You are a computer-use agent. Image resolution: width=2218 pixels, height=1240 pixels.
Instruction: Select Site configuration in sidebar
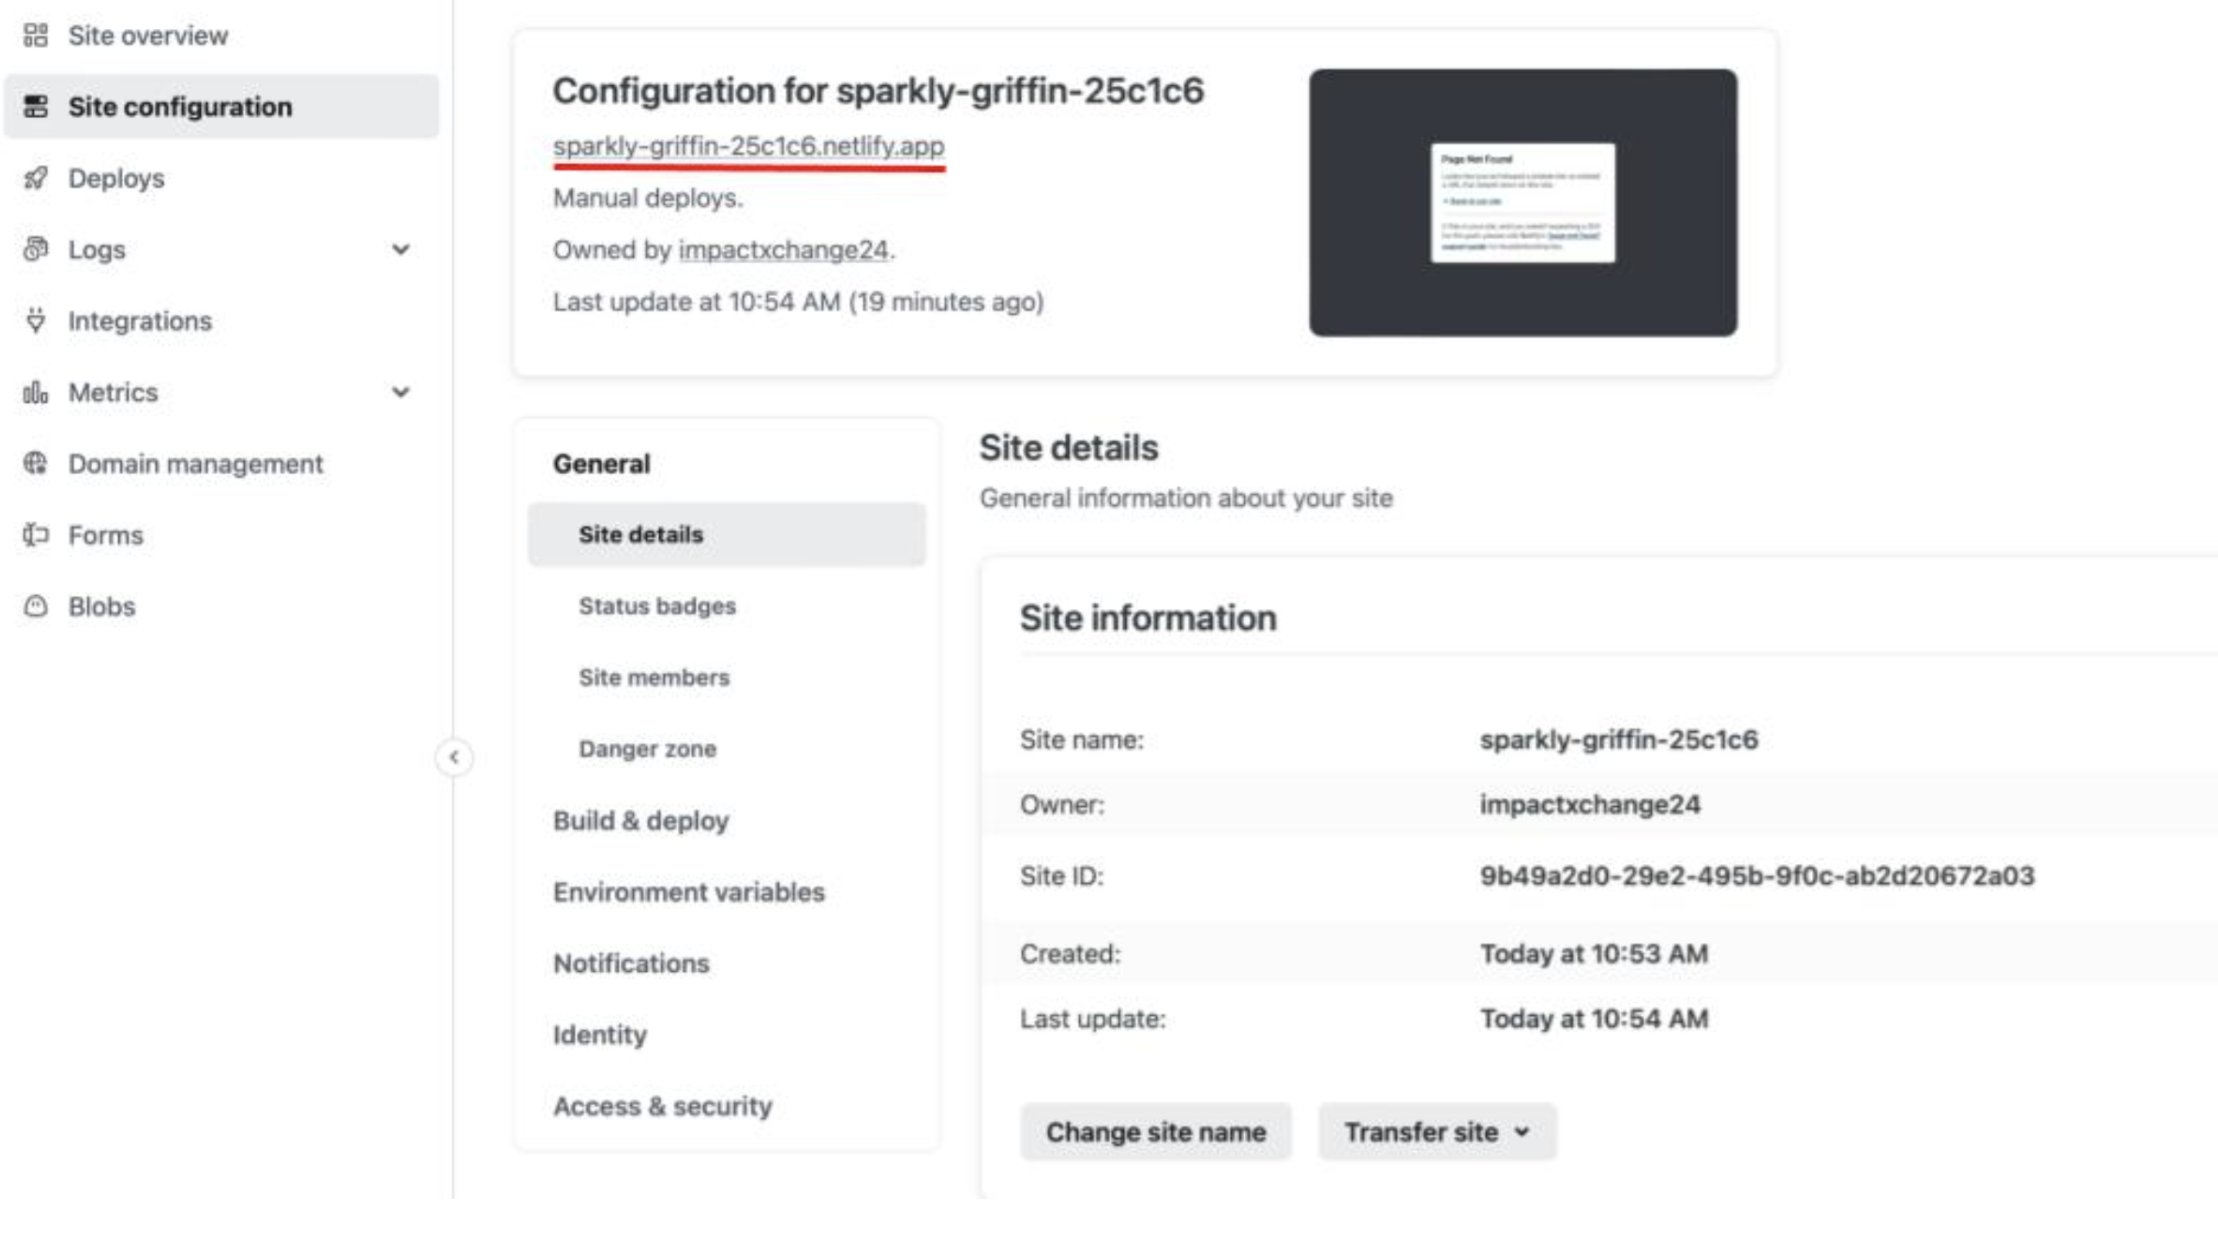pos(221,107)
